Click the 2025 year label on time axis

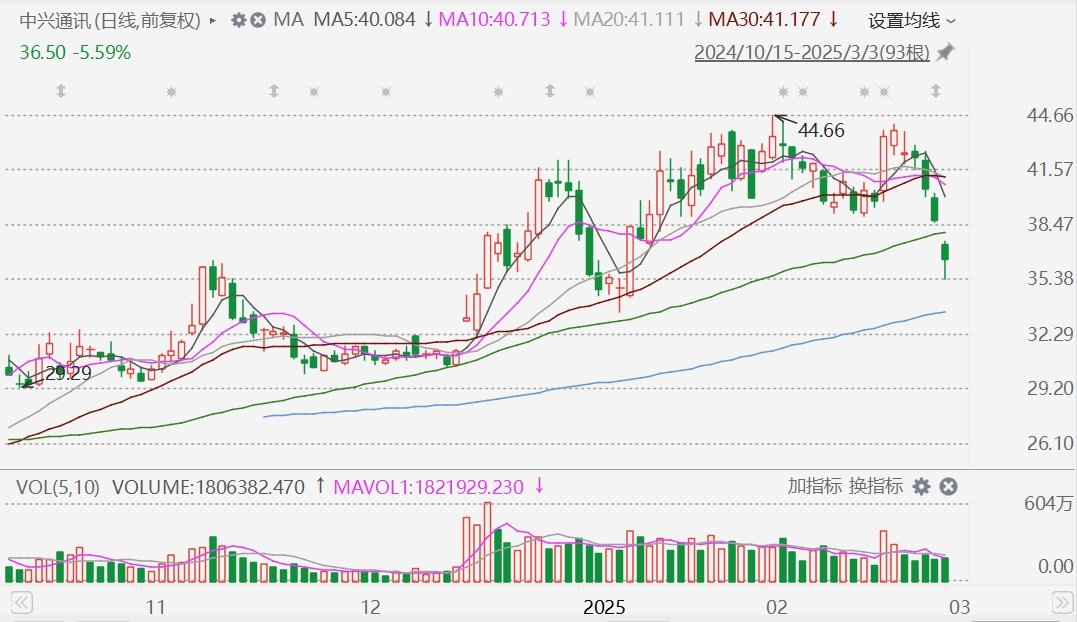tap(604, 607)
